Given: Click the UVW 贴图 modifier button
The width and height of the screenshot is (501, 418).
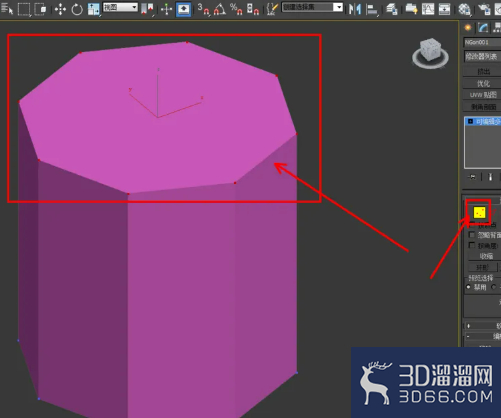Looking at the screenshot, I should [482, 95].
